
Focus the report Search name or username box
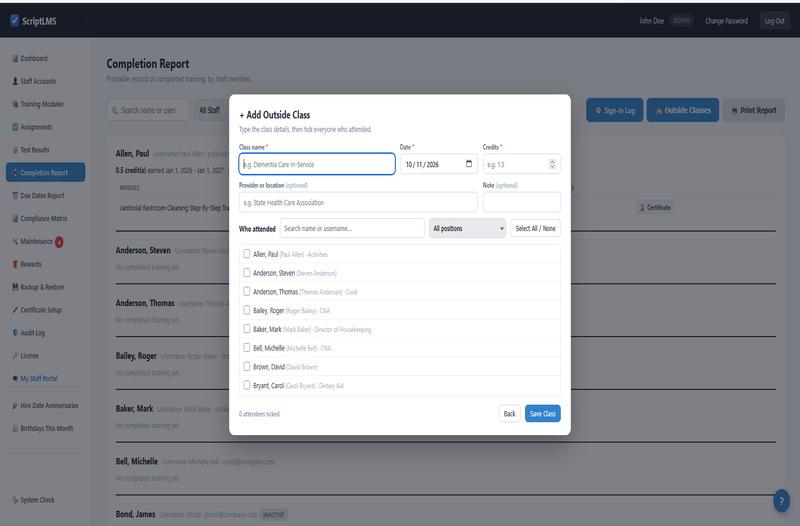(x=148, y=110)
